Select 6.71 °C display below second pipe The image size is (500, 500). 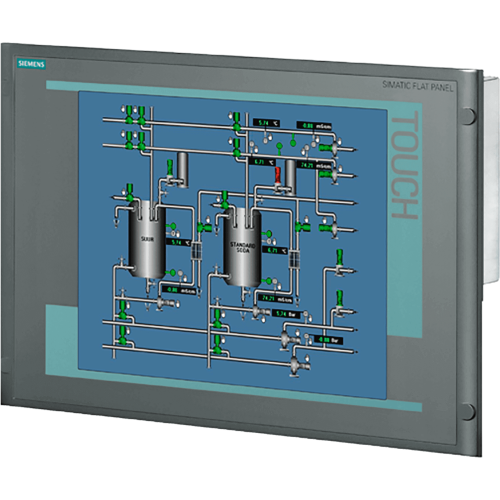click(262, 162)
